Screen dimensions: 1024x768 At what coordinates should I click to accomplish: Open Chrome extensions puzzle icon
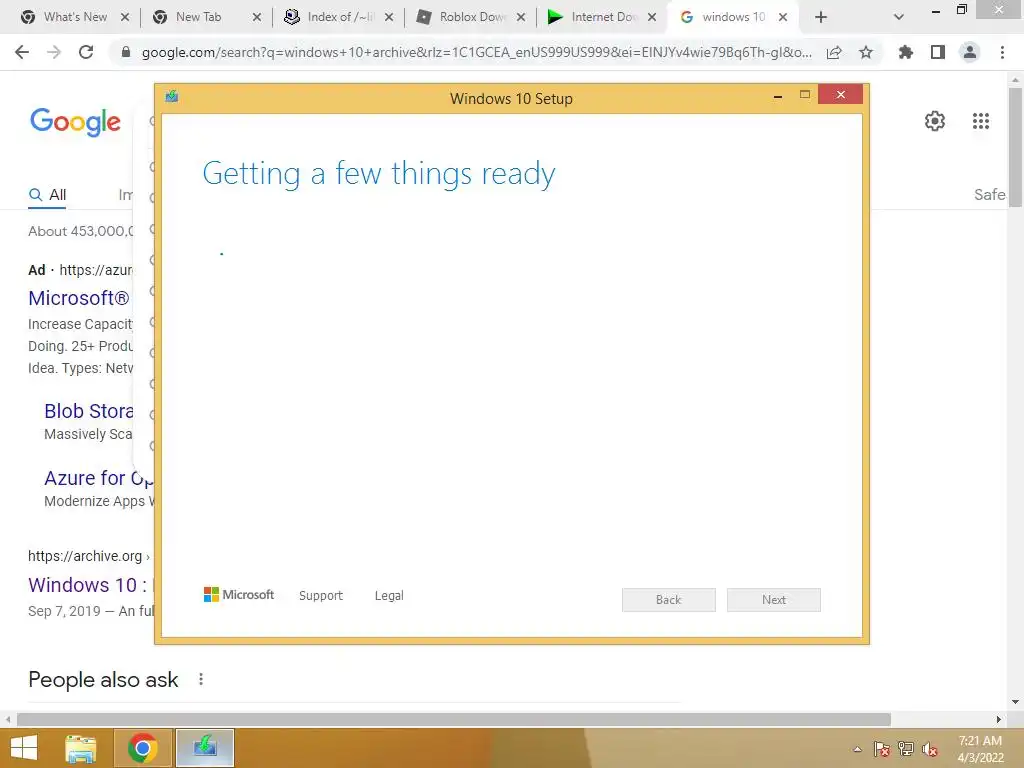pos(905,52)
